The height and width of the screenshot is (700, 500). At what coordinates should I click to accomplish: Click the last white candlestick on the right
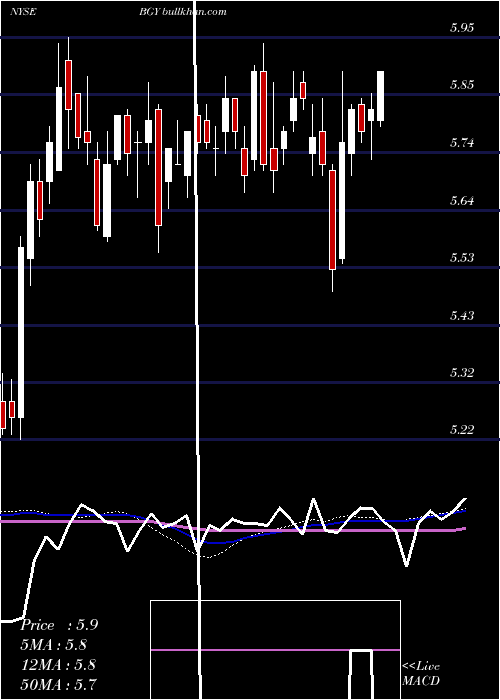[x=380, y=96]
